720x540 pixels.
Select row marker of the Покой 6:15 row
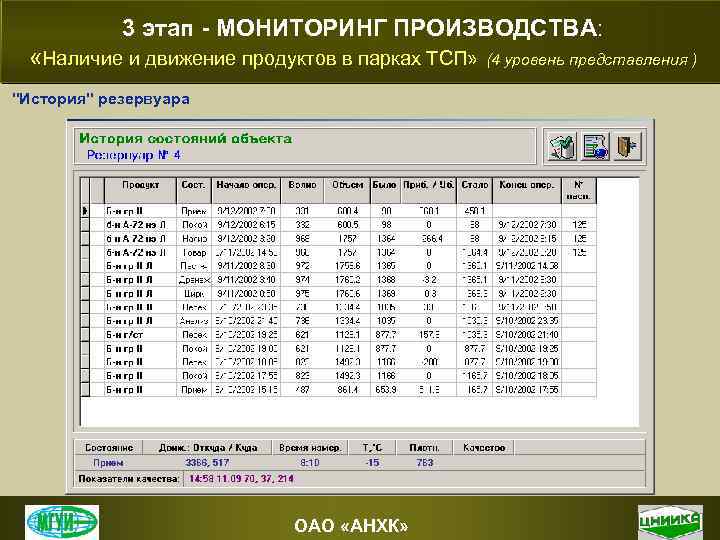point(85,225)
